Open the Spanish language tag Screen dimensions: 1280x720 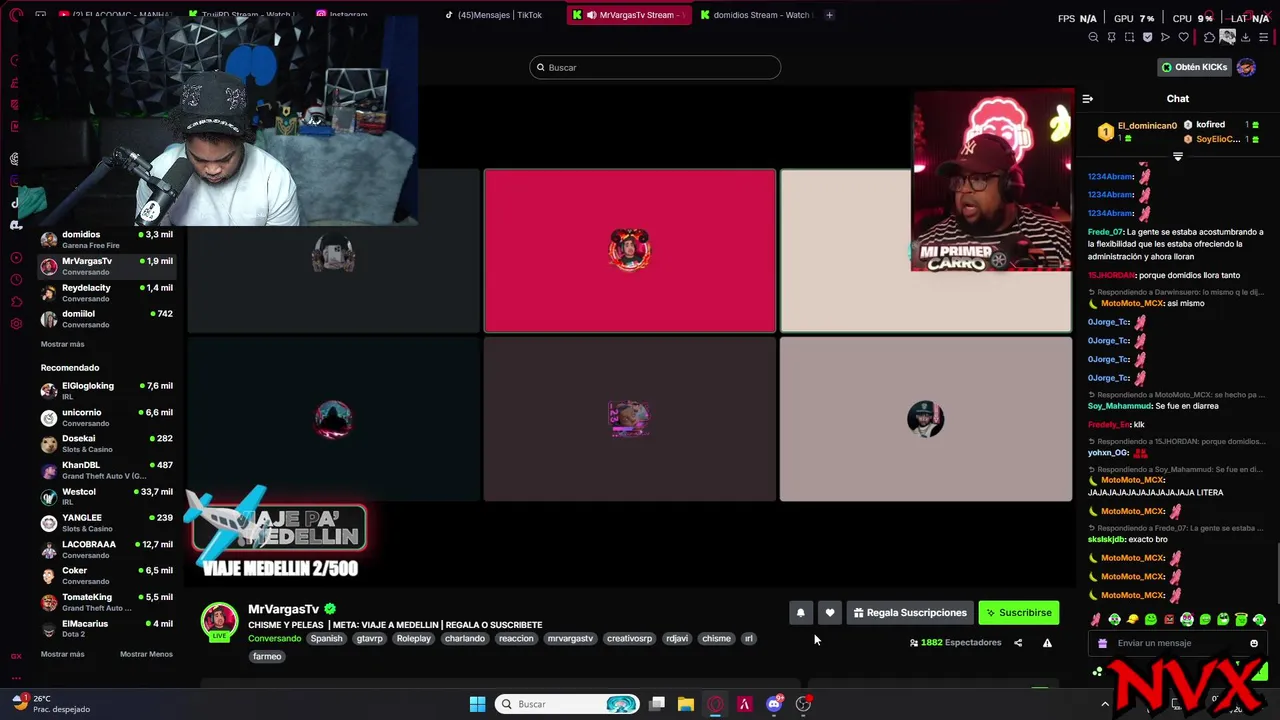click(x=326, y=638)
